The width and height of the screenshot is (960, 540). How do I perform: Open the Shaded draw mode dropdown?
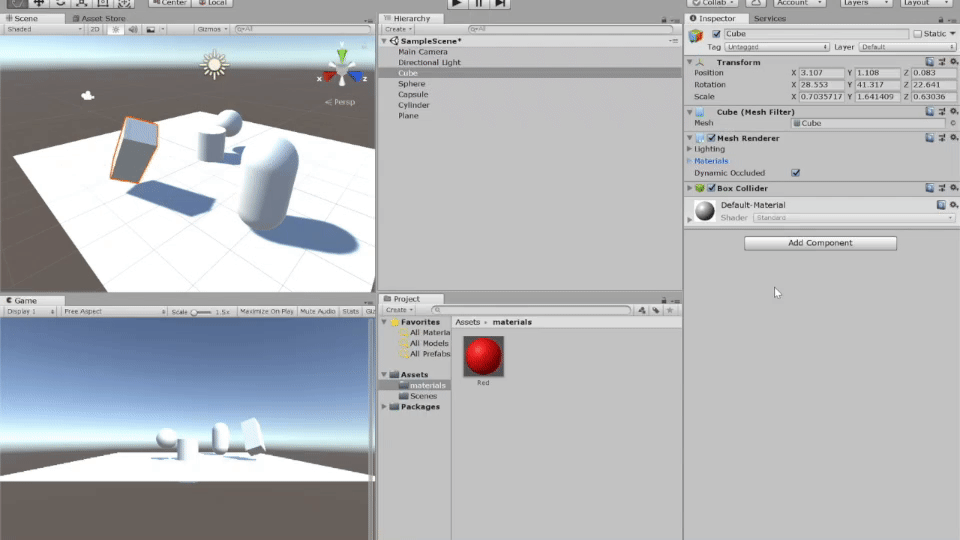[44, 29]
